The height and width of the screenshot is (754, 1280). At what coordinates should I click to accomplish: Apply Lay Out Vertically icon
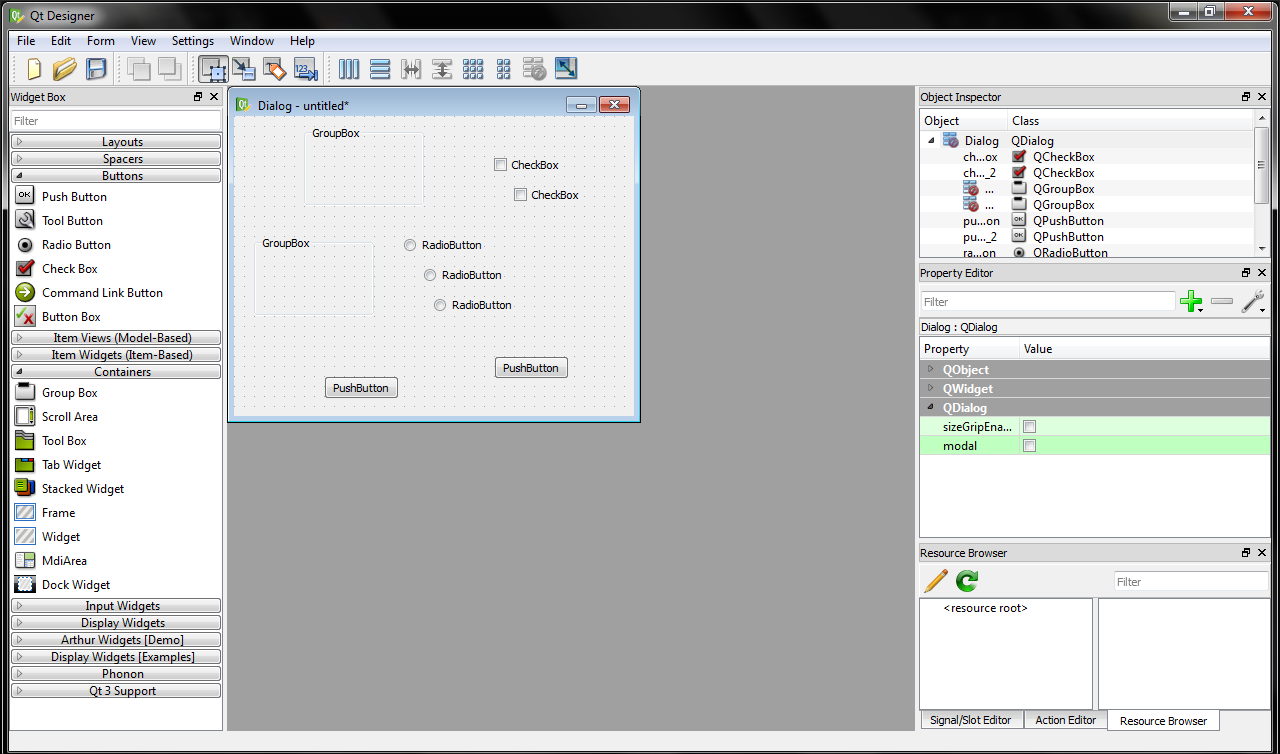pos(380,69)
